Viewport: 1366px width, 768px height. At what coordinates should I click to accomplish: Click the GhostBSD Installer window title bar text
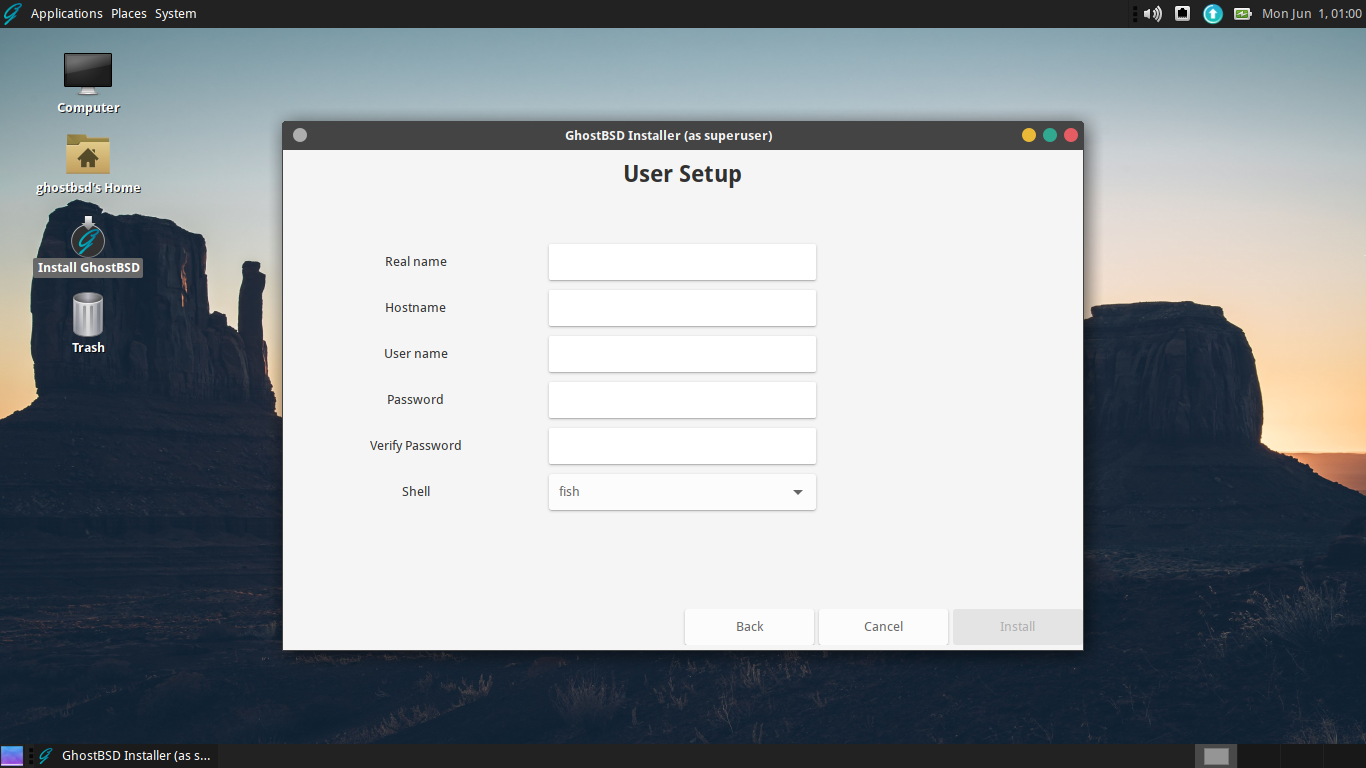[668, 136]
